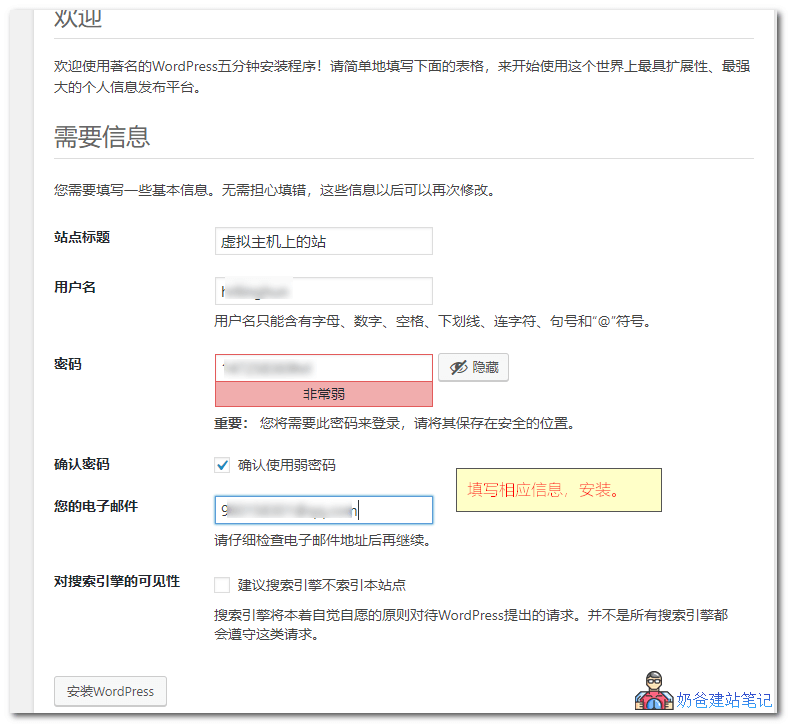Click the 建议搜索引擎不索引本站点 label text

[322, 585]
